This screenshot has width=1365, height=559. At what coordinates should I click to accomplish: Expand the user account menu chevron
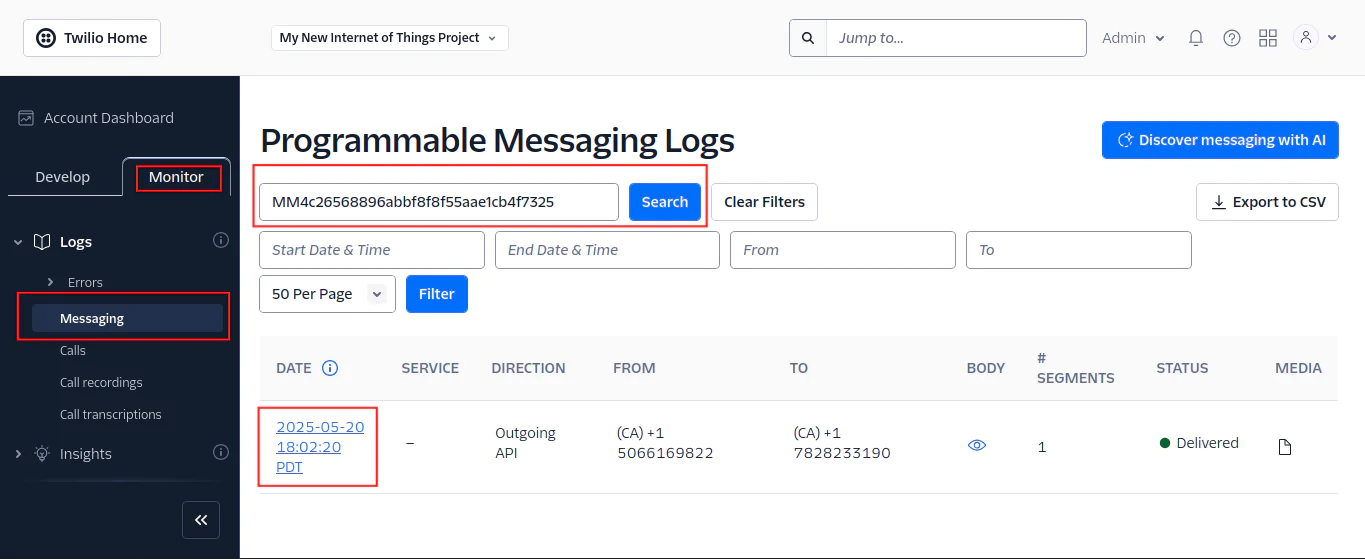pyautogui.click(x=1332, y=38)
